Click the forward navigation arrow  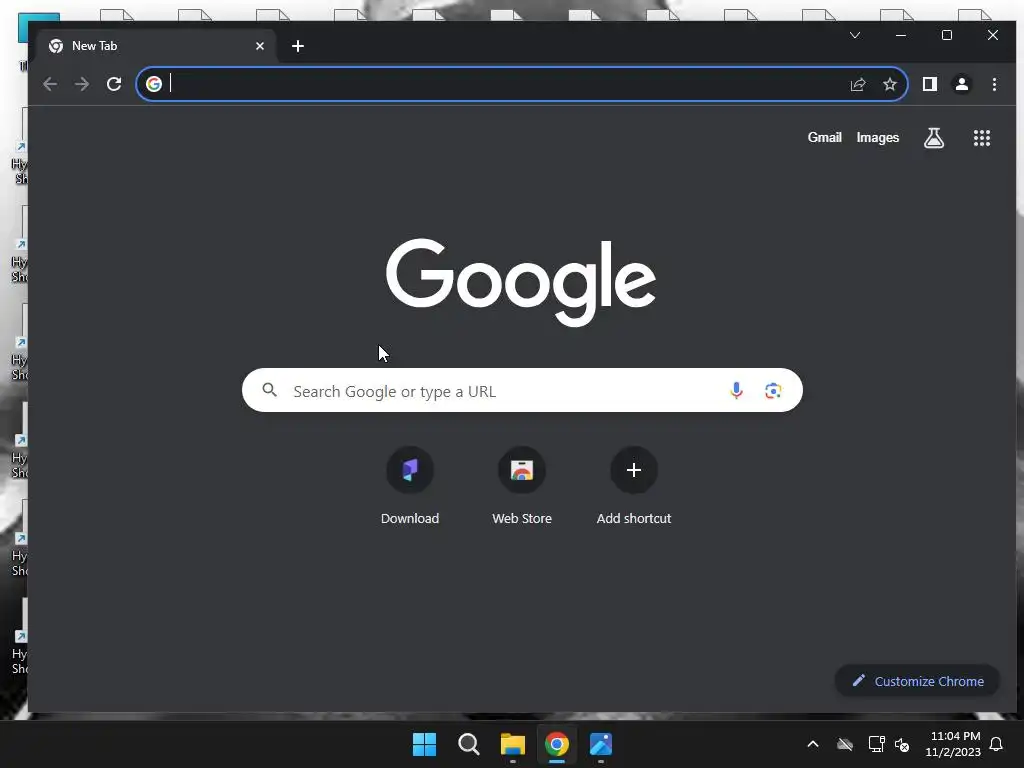point(82,84)
